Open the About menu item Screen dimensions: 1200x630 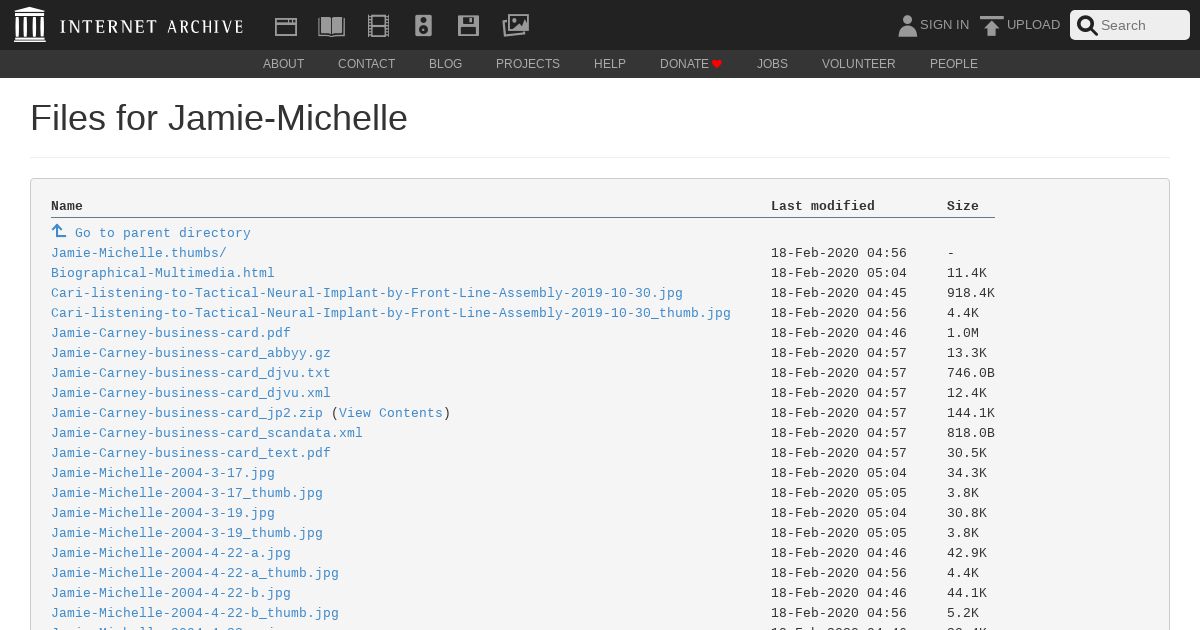283,64
